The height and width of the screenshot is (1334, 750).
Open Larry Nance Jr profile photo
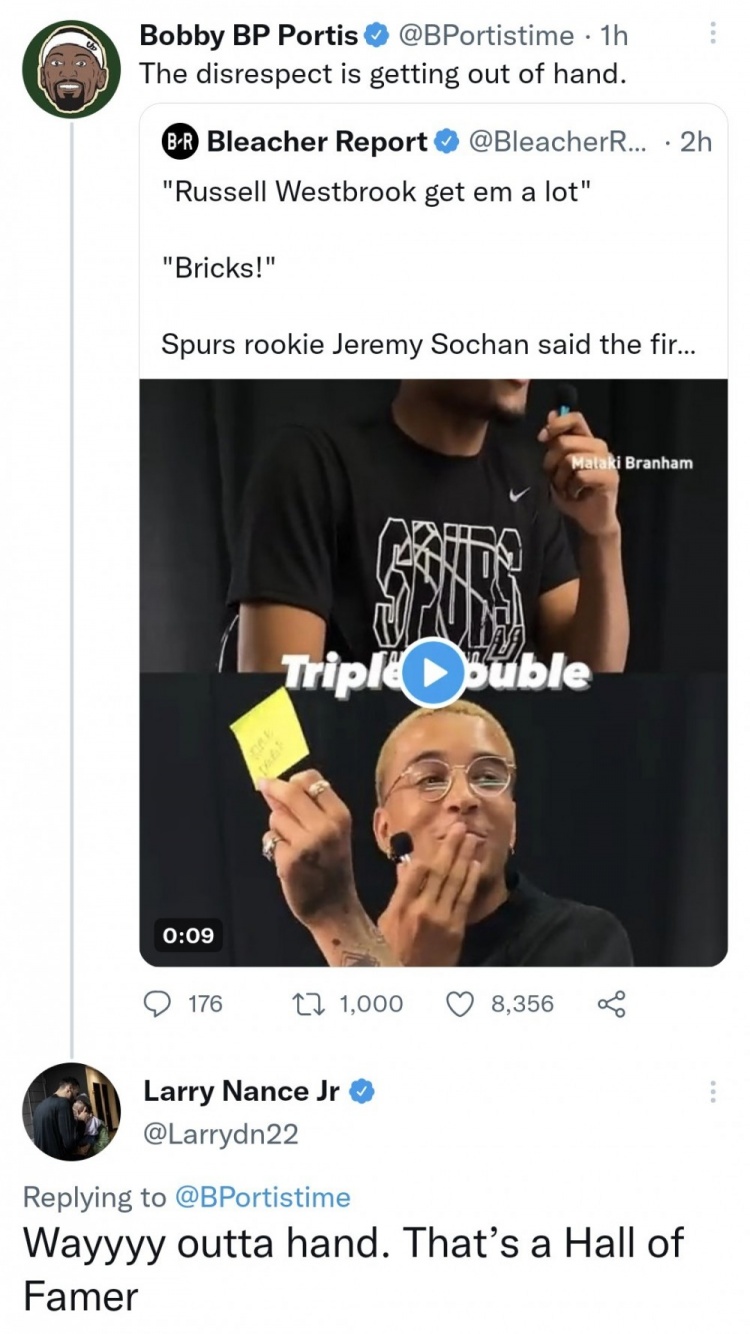coord(71,1111)
